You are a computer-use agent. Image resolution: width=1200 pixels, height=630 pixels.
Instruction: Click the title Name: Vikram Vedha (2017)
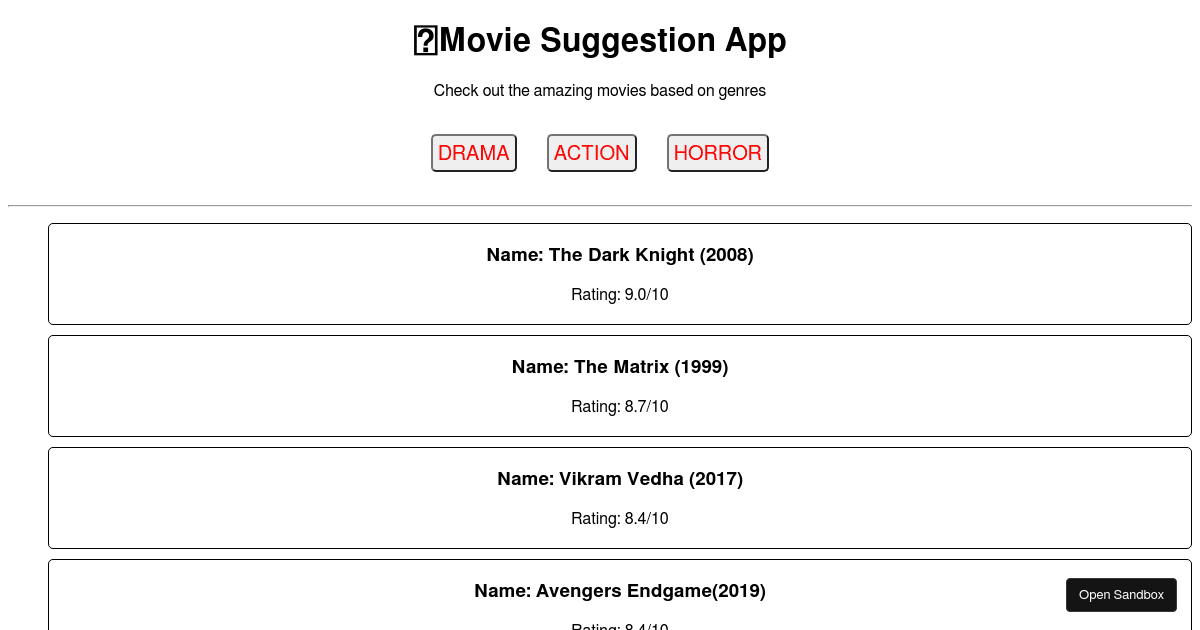click(620, 479)
